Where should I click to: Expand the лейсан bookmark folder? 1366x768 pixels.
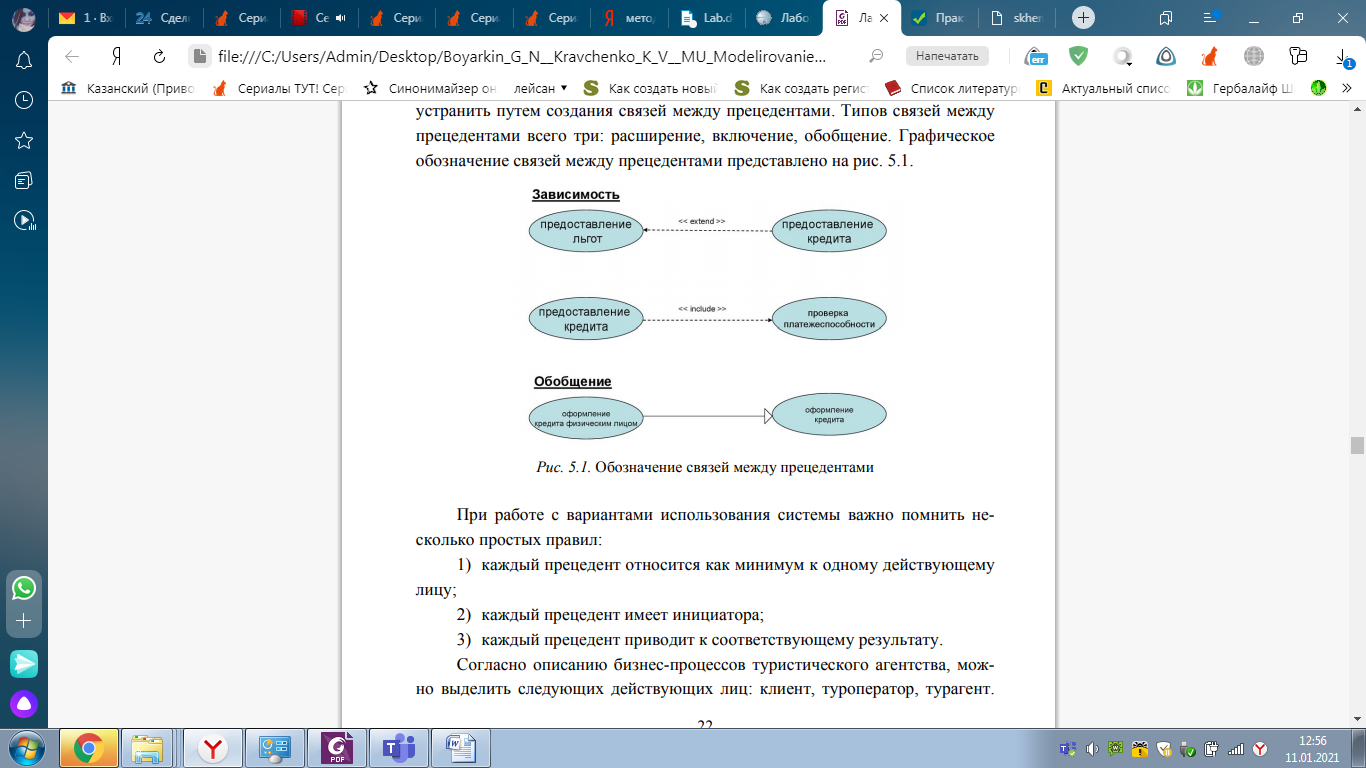[541, 88]
